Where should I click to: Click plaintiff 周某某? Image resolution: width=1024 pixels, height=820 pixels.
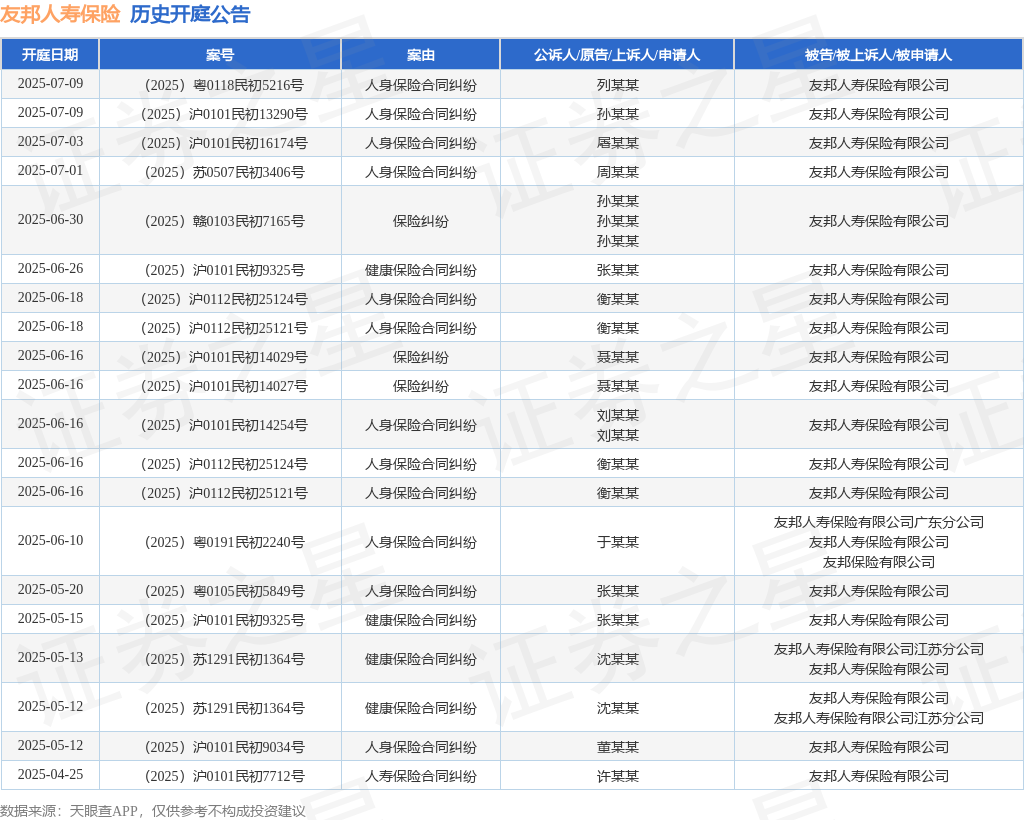tap(618, 172)
